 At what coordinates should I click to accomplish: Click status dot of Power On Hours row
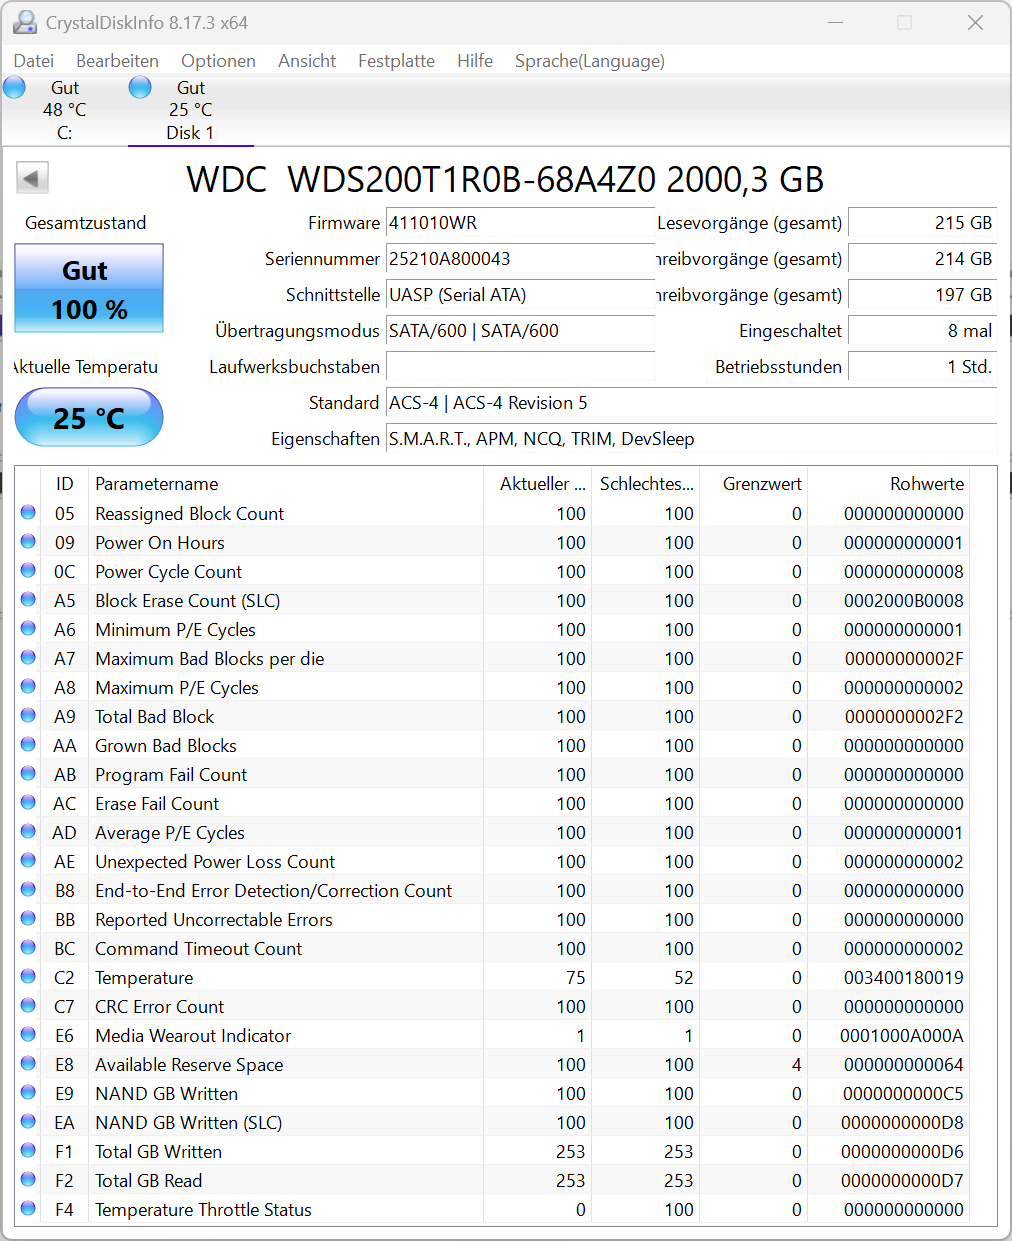28,541
